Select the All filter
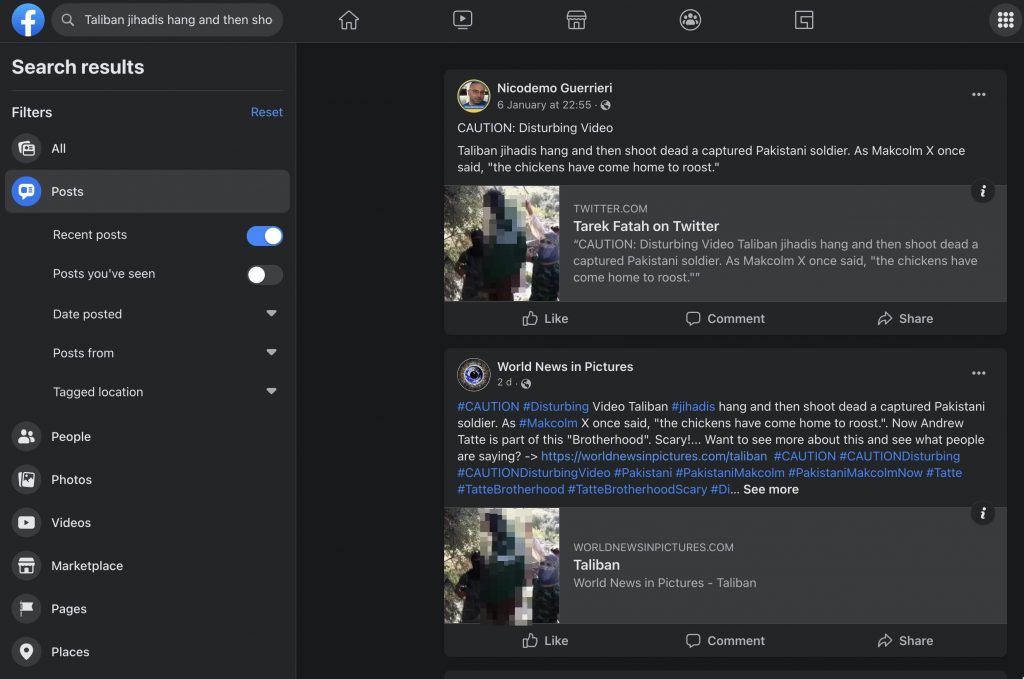Viewport: 1024px width, 679px height. point(147,149)
